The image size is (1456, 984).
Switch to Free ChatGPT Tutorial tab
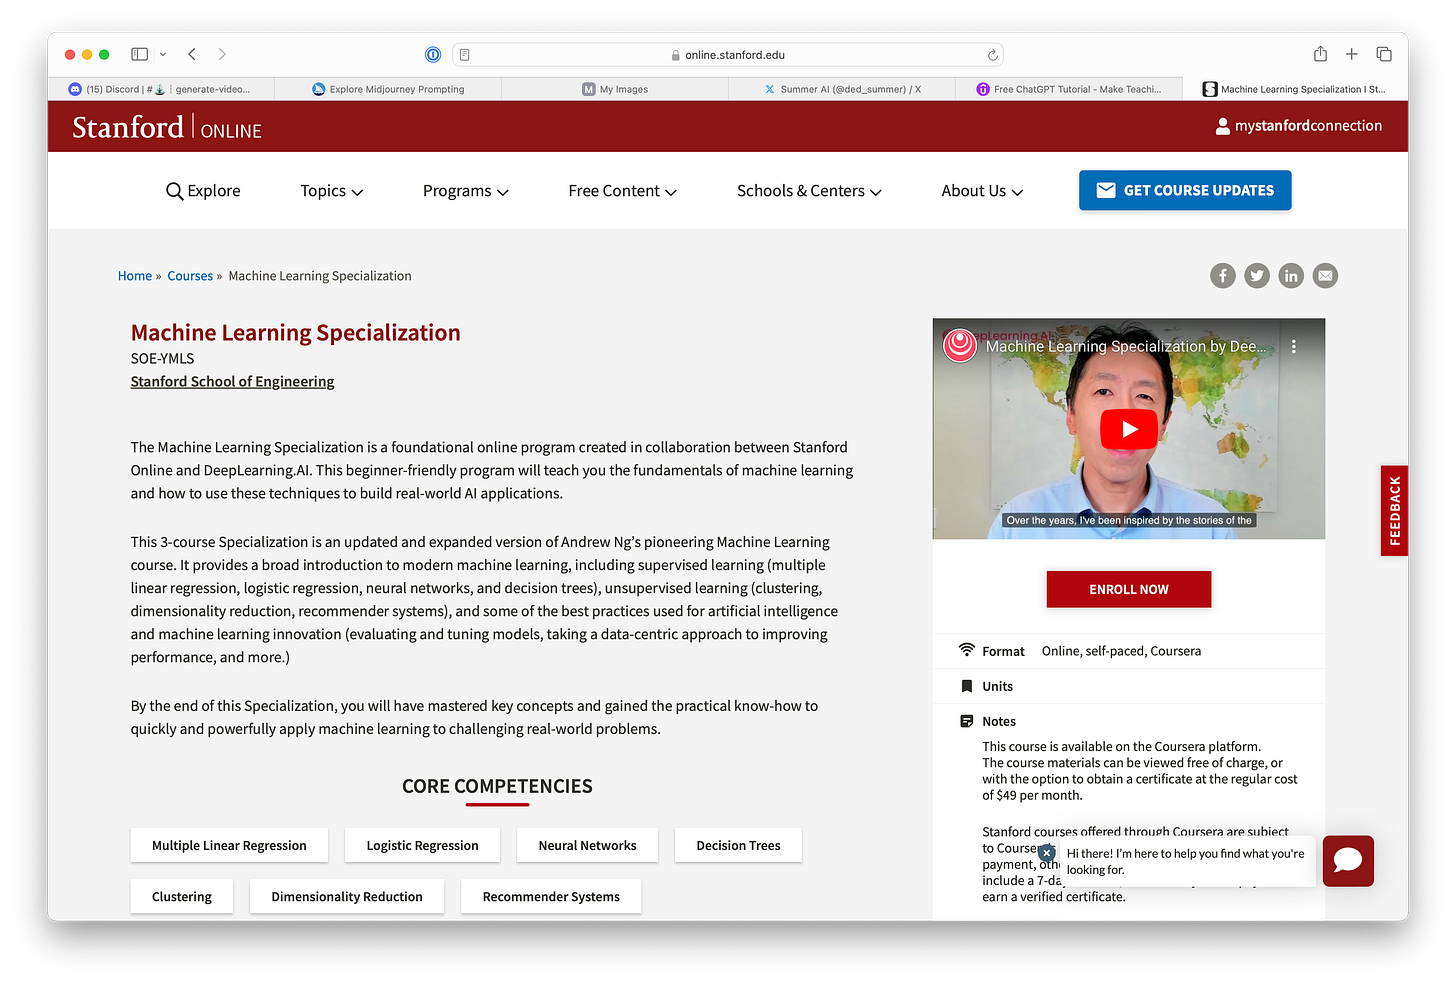[x=1069, y=89]
